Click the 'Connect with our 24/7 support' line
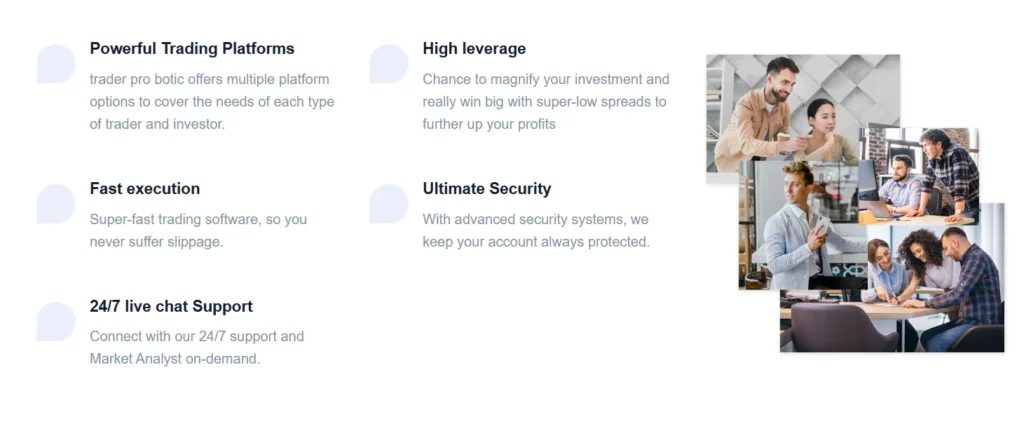This screenshot has width=1024, height=428. click(197, 336)
